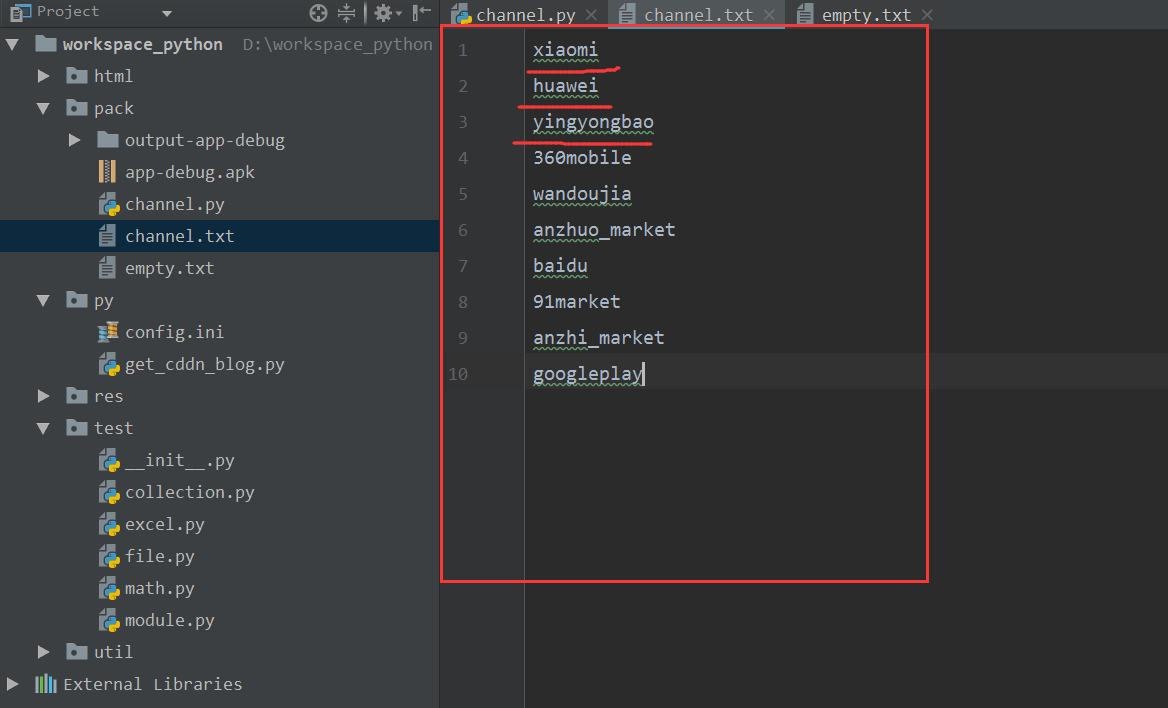Close the empty.txt tab

[x=927, y=15]
